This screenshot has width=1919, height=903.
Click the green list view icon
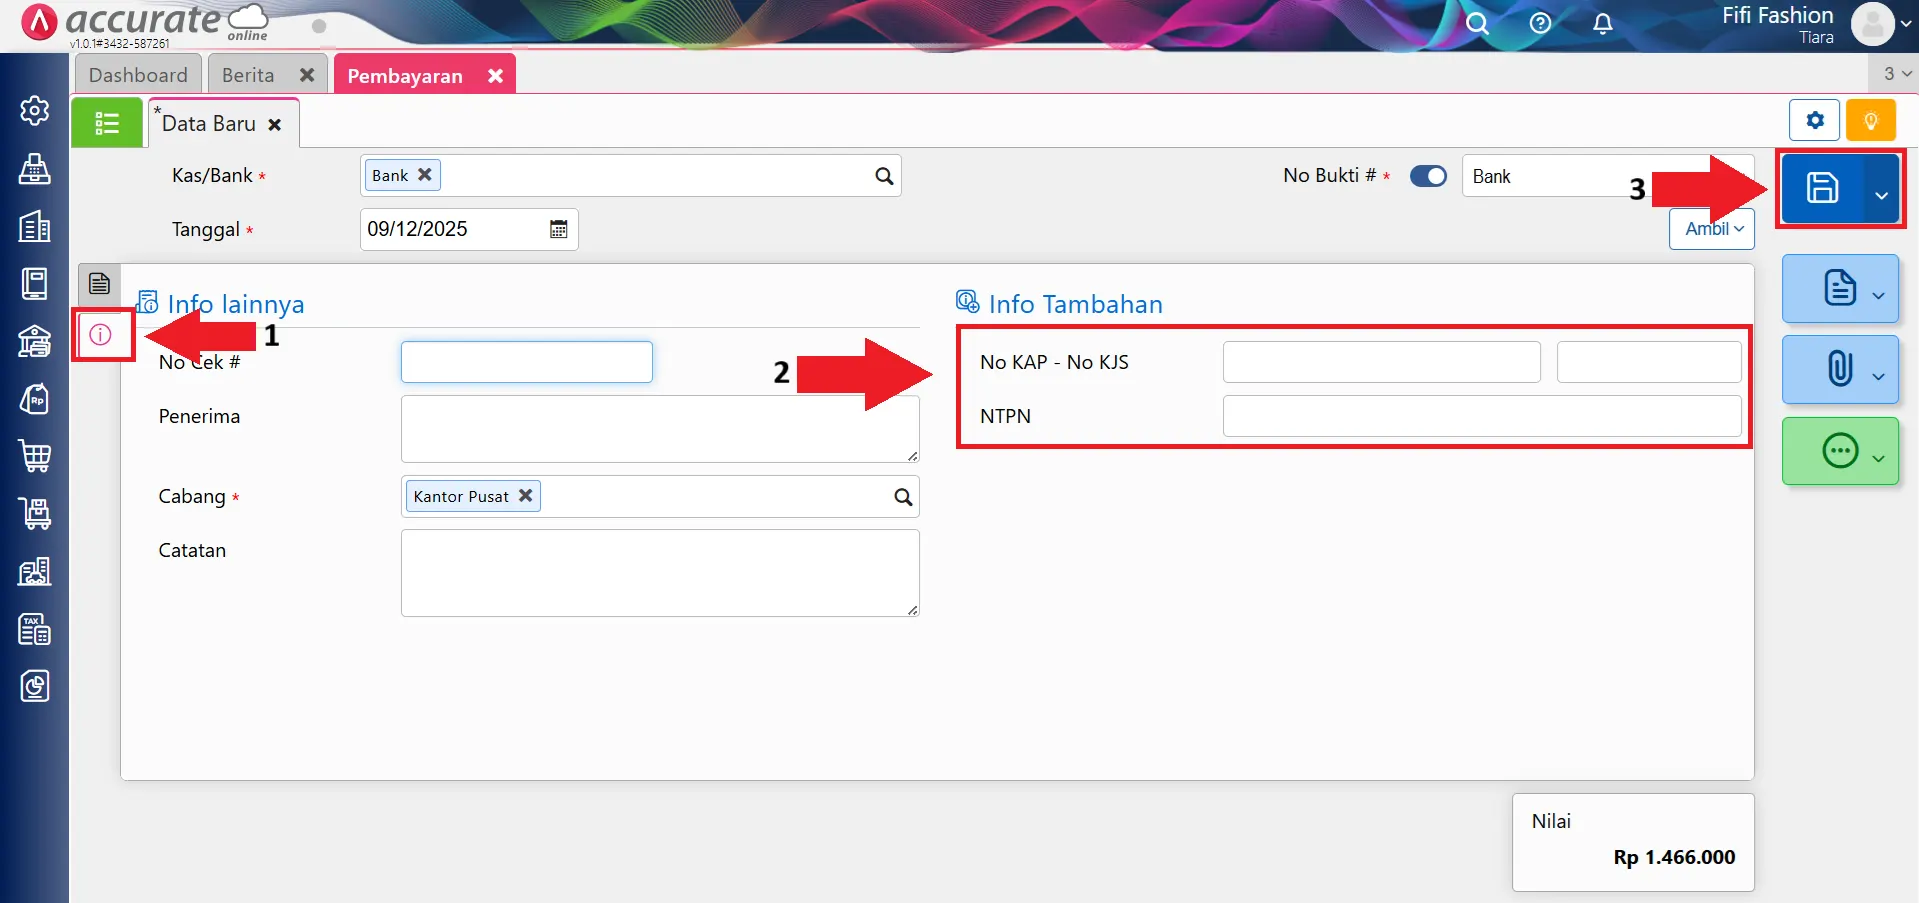pyautogui.click(x=107, y=123)
